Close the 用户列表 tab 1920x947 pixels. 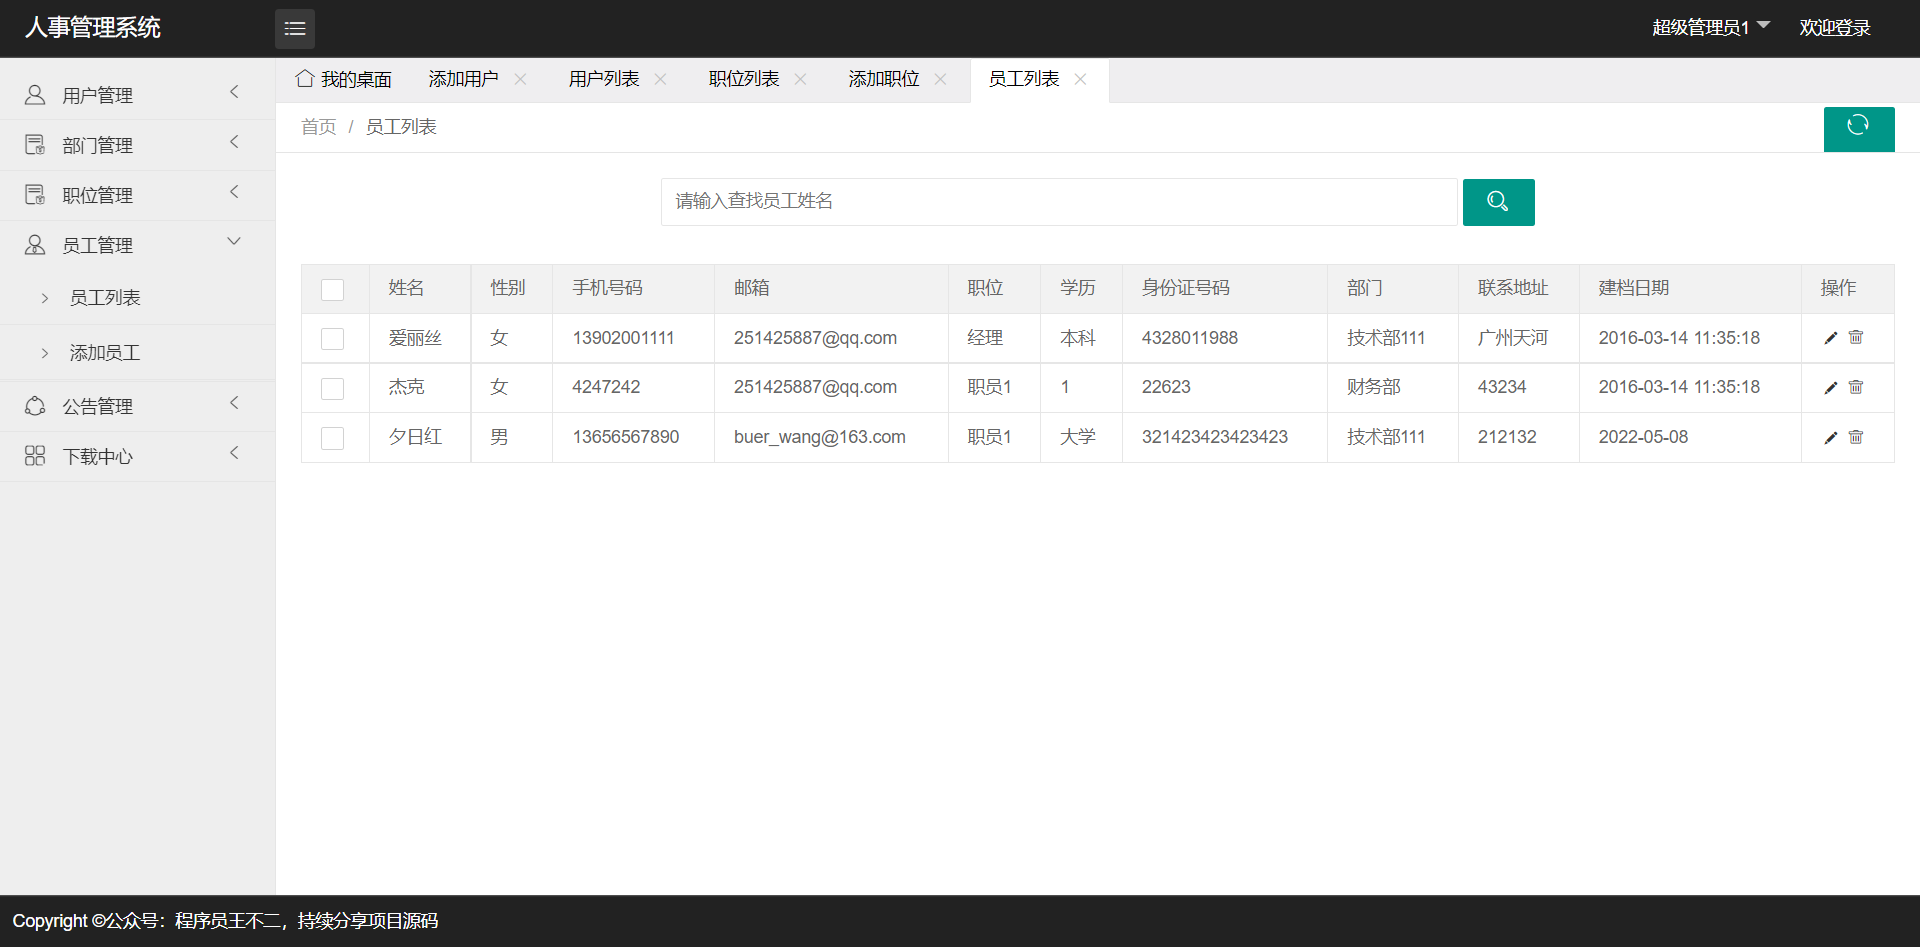(x=660, y=79)
